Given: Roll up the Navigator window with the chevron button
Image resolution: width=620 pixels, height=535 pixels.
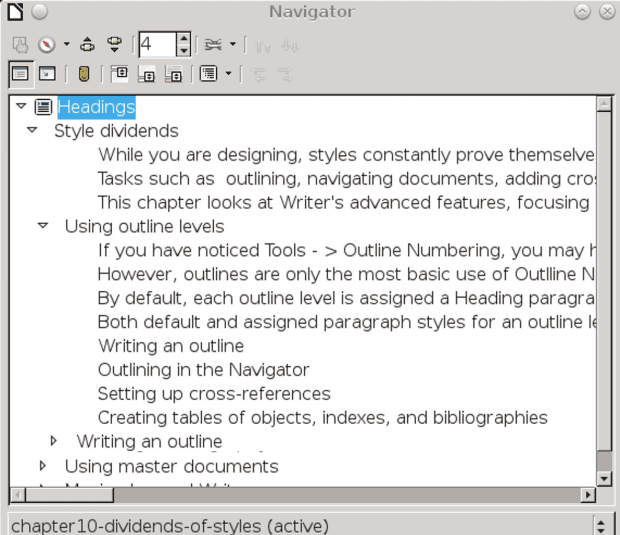Looking at the screenshot, I should (582, 12).
